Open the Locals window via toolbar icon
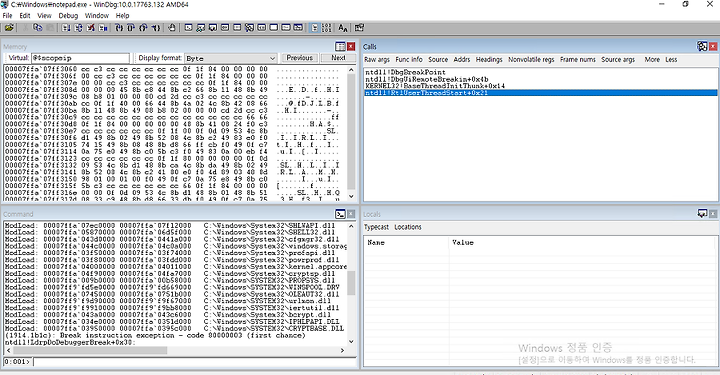720x375 pixels. click(x=213, y=28)
